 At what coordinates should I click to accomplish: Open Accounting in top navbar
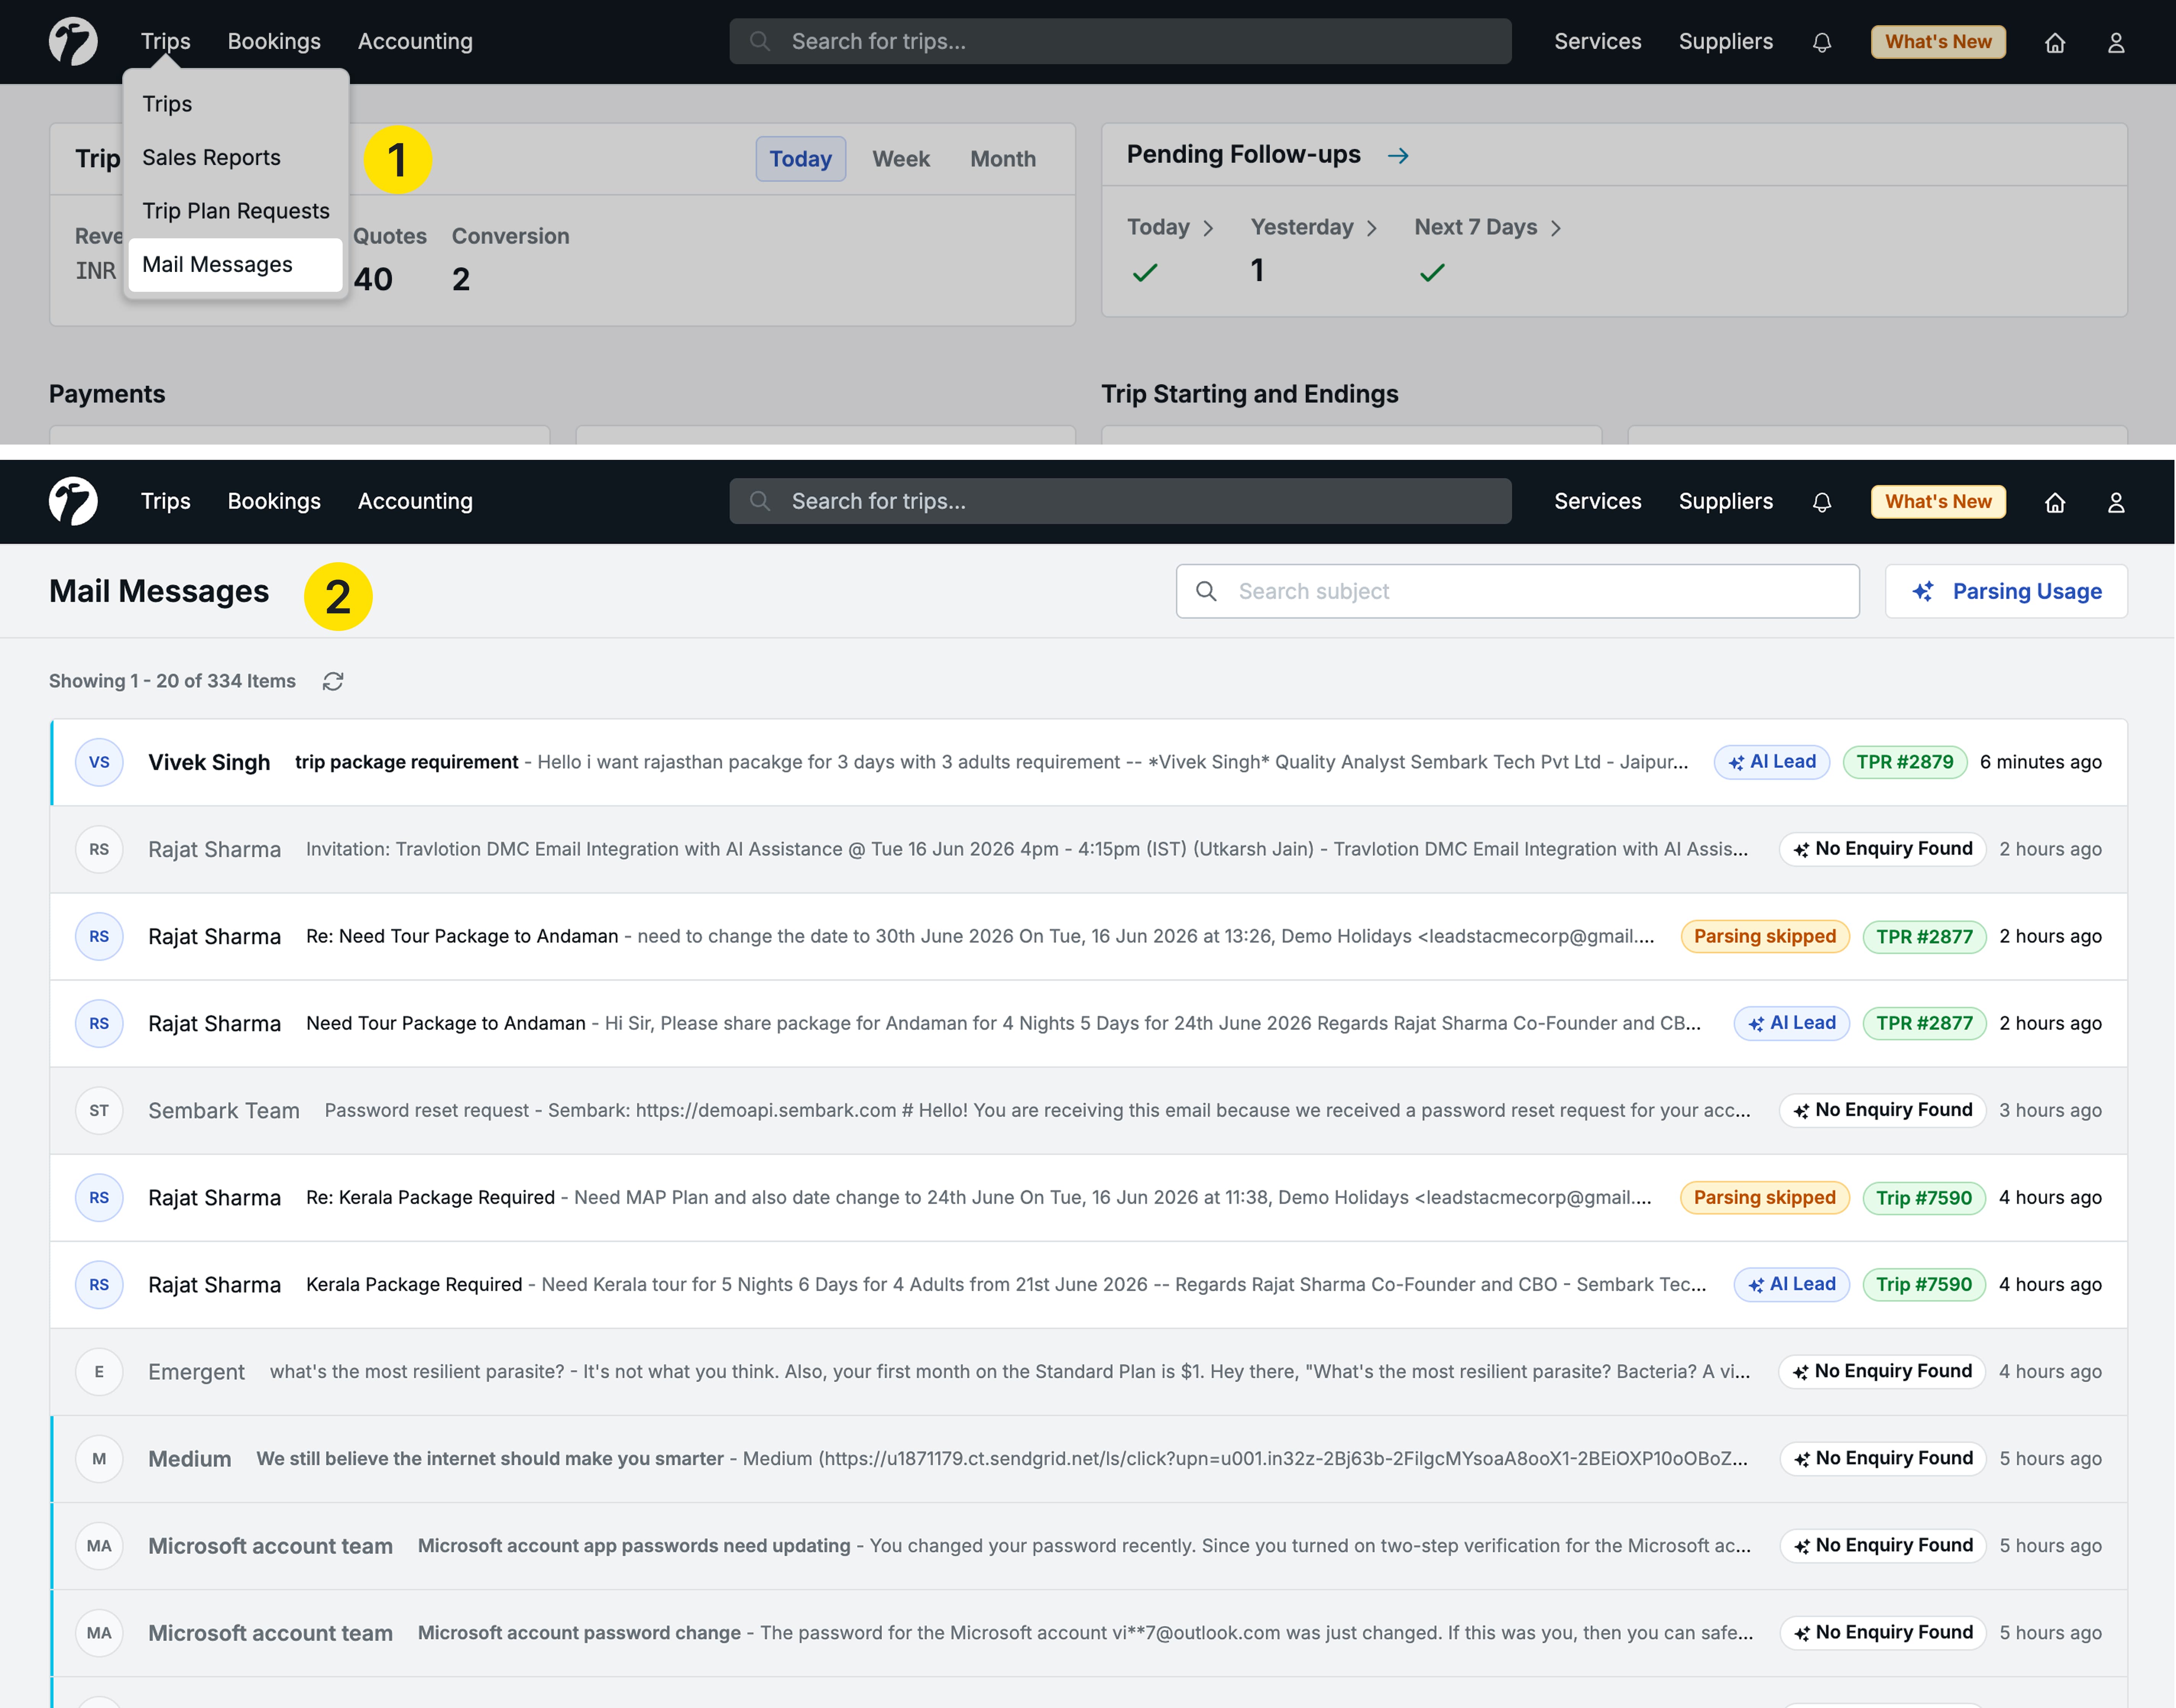point(415,41)
